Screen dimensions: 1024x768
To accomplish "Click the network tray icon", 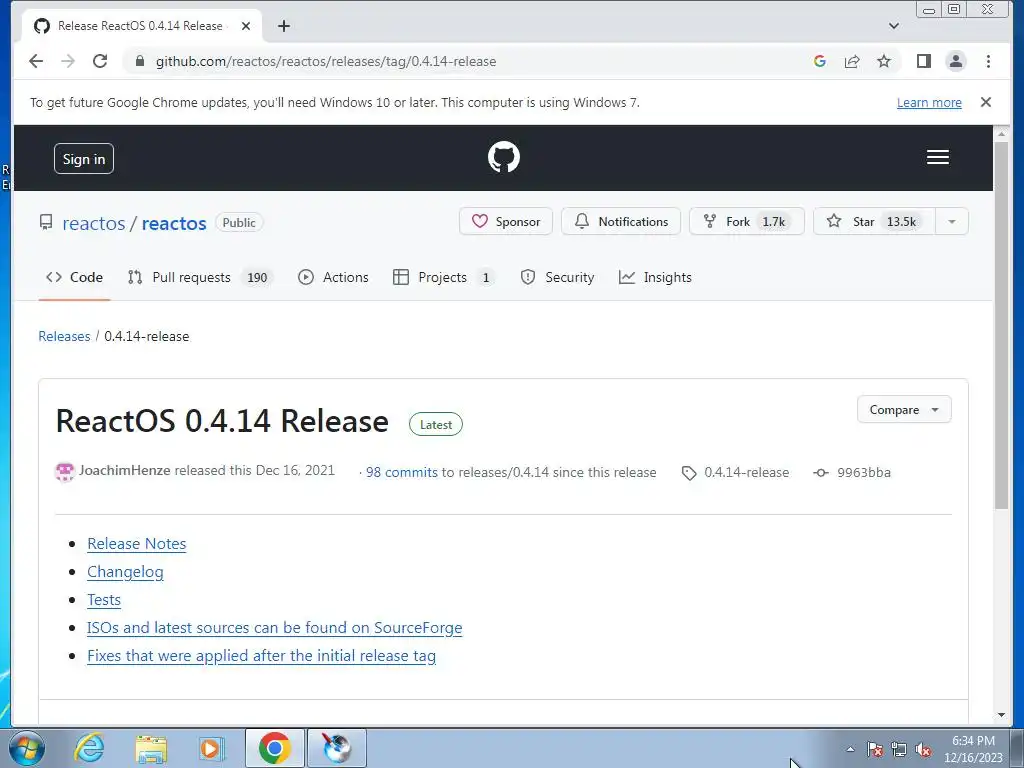I will (899, 749).
